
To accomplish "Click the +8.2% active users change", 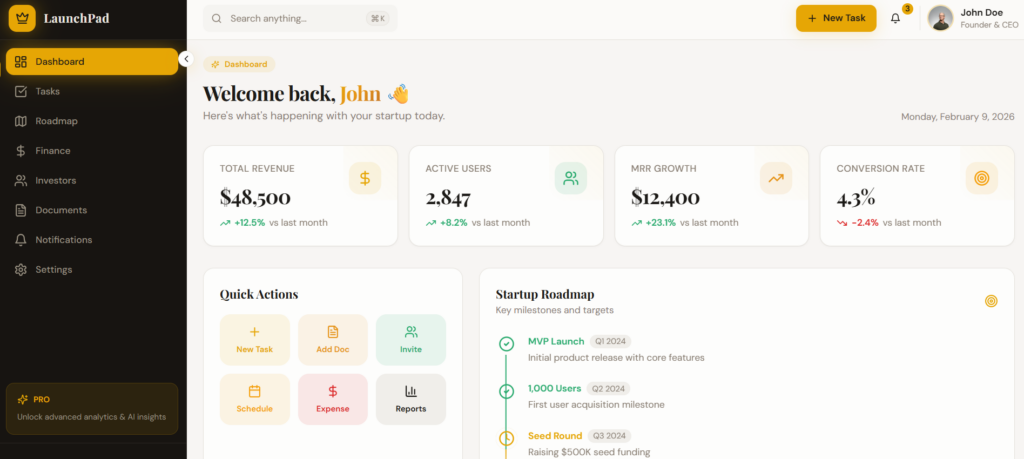I will [x=453, y=223].
